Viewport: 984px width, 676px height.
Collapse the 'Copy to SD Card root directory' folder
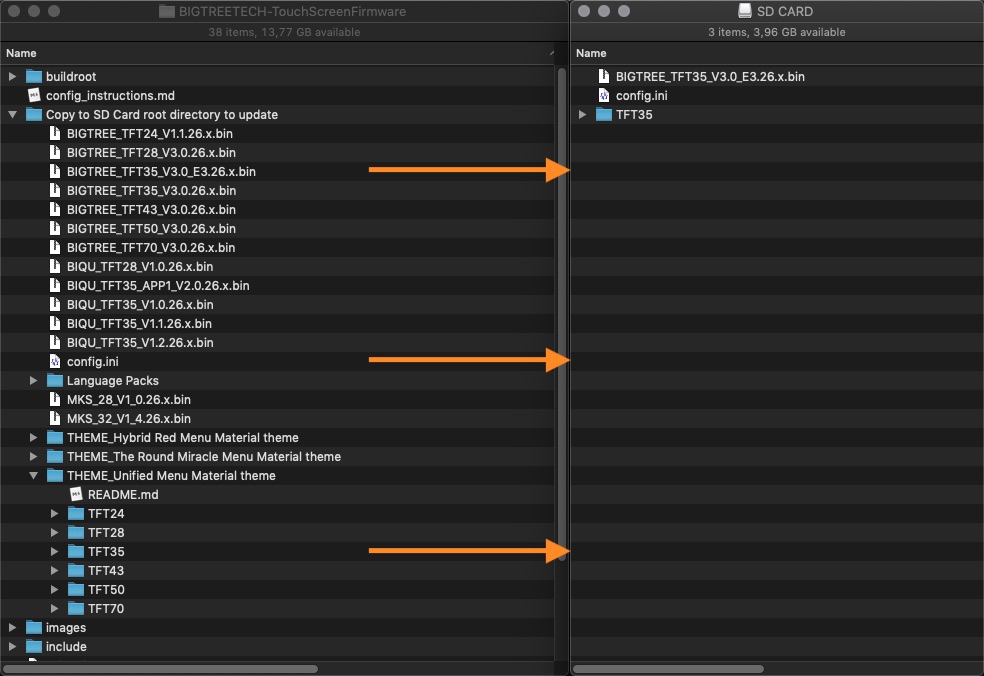(12, 115)
